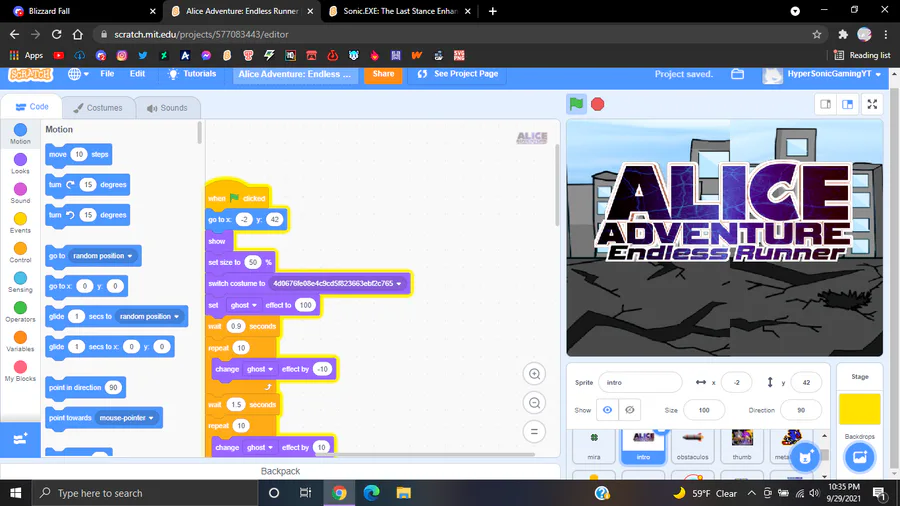Zoom out on the code workspace
Image resolution: width=900 pixels, height=506 pixels.
point(534,403)
